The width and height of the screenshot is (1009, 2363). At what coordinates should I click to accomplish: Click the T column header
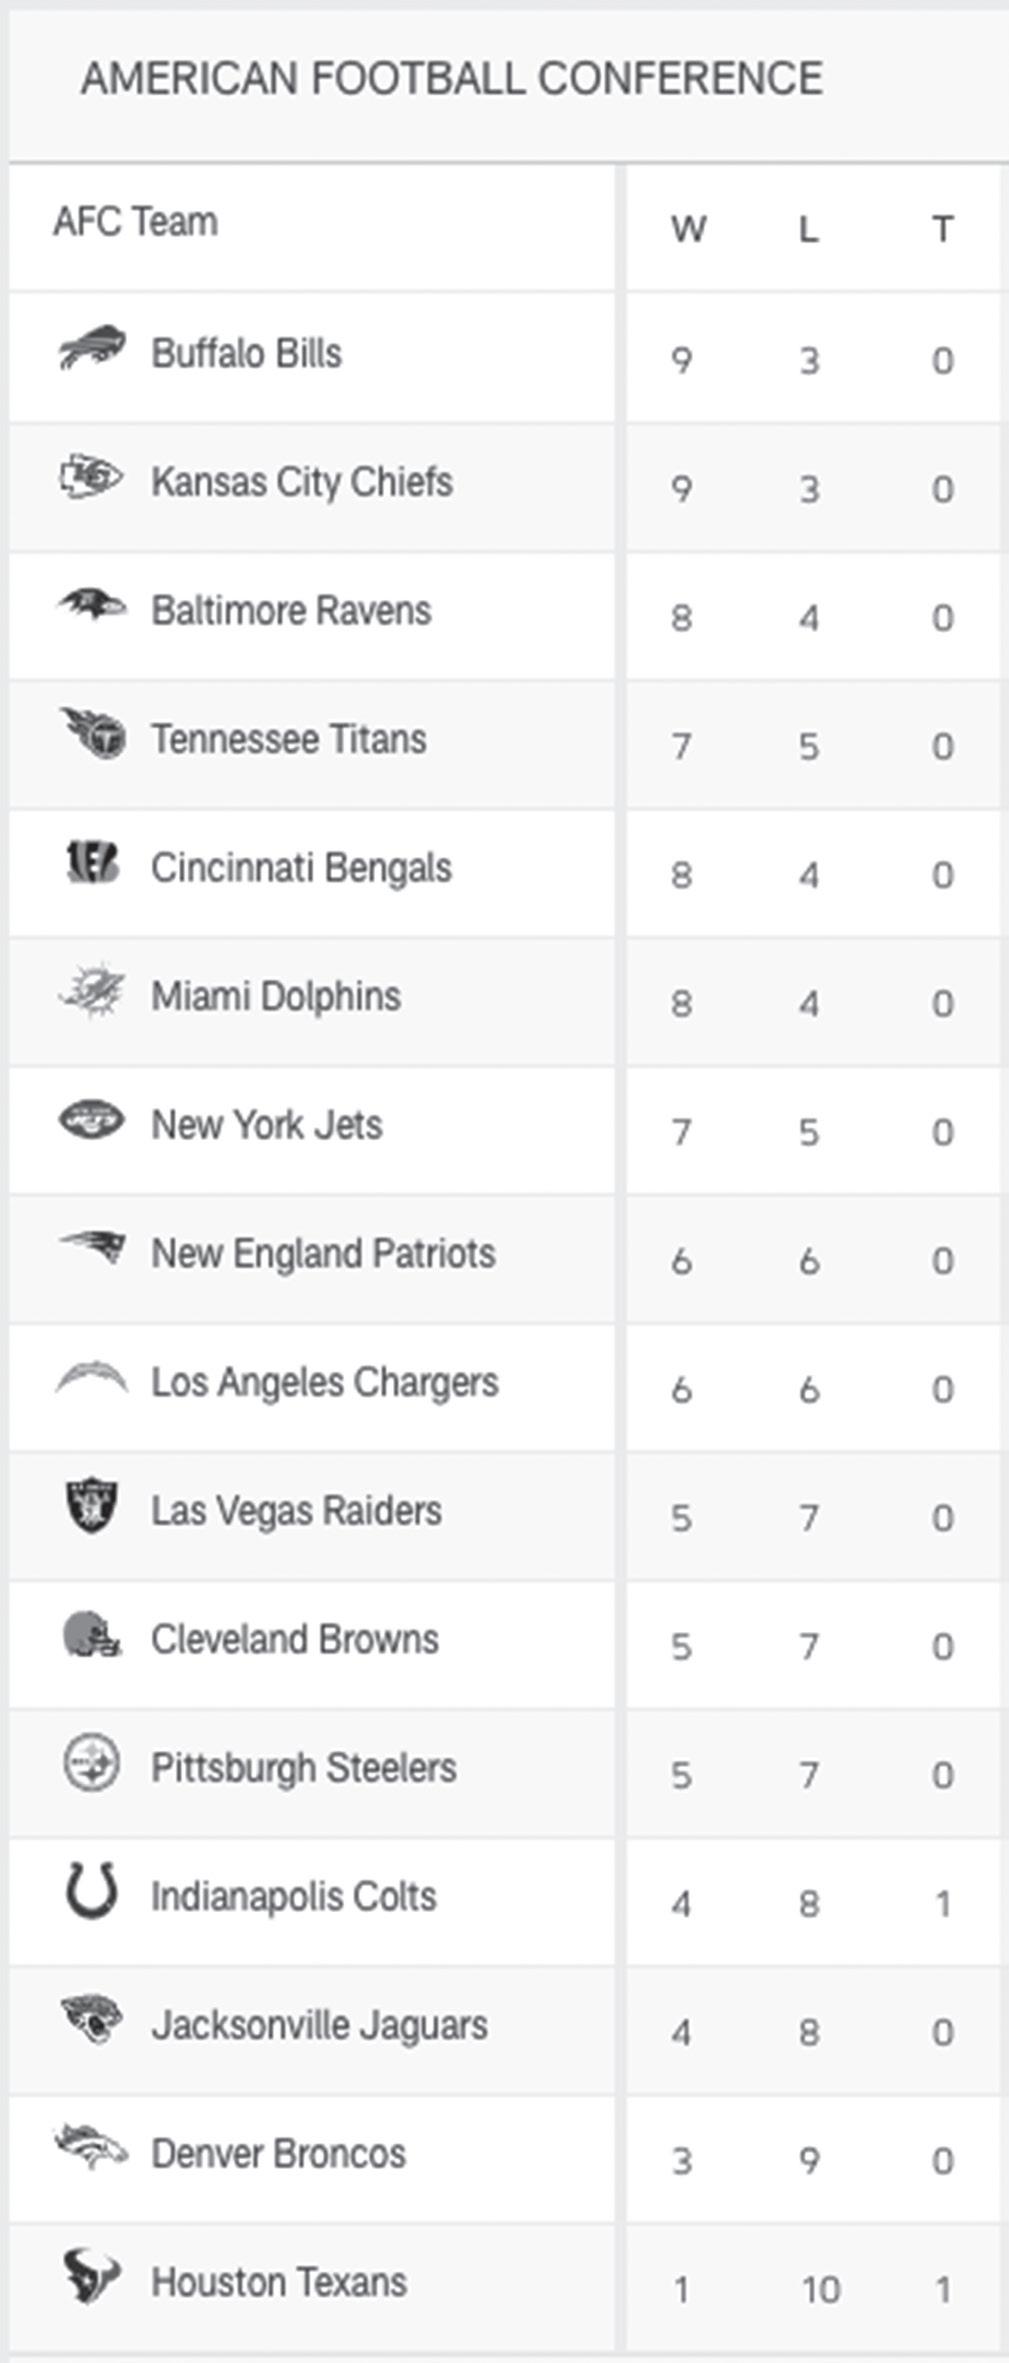942,230
